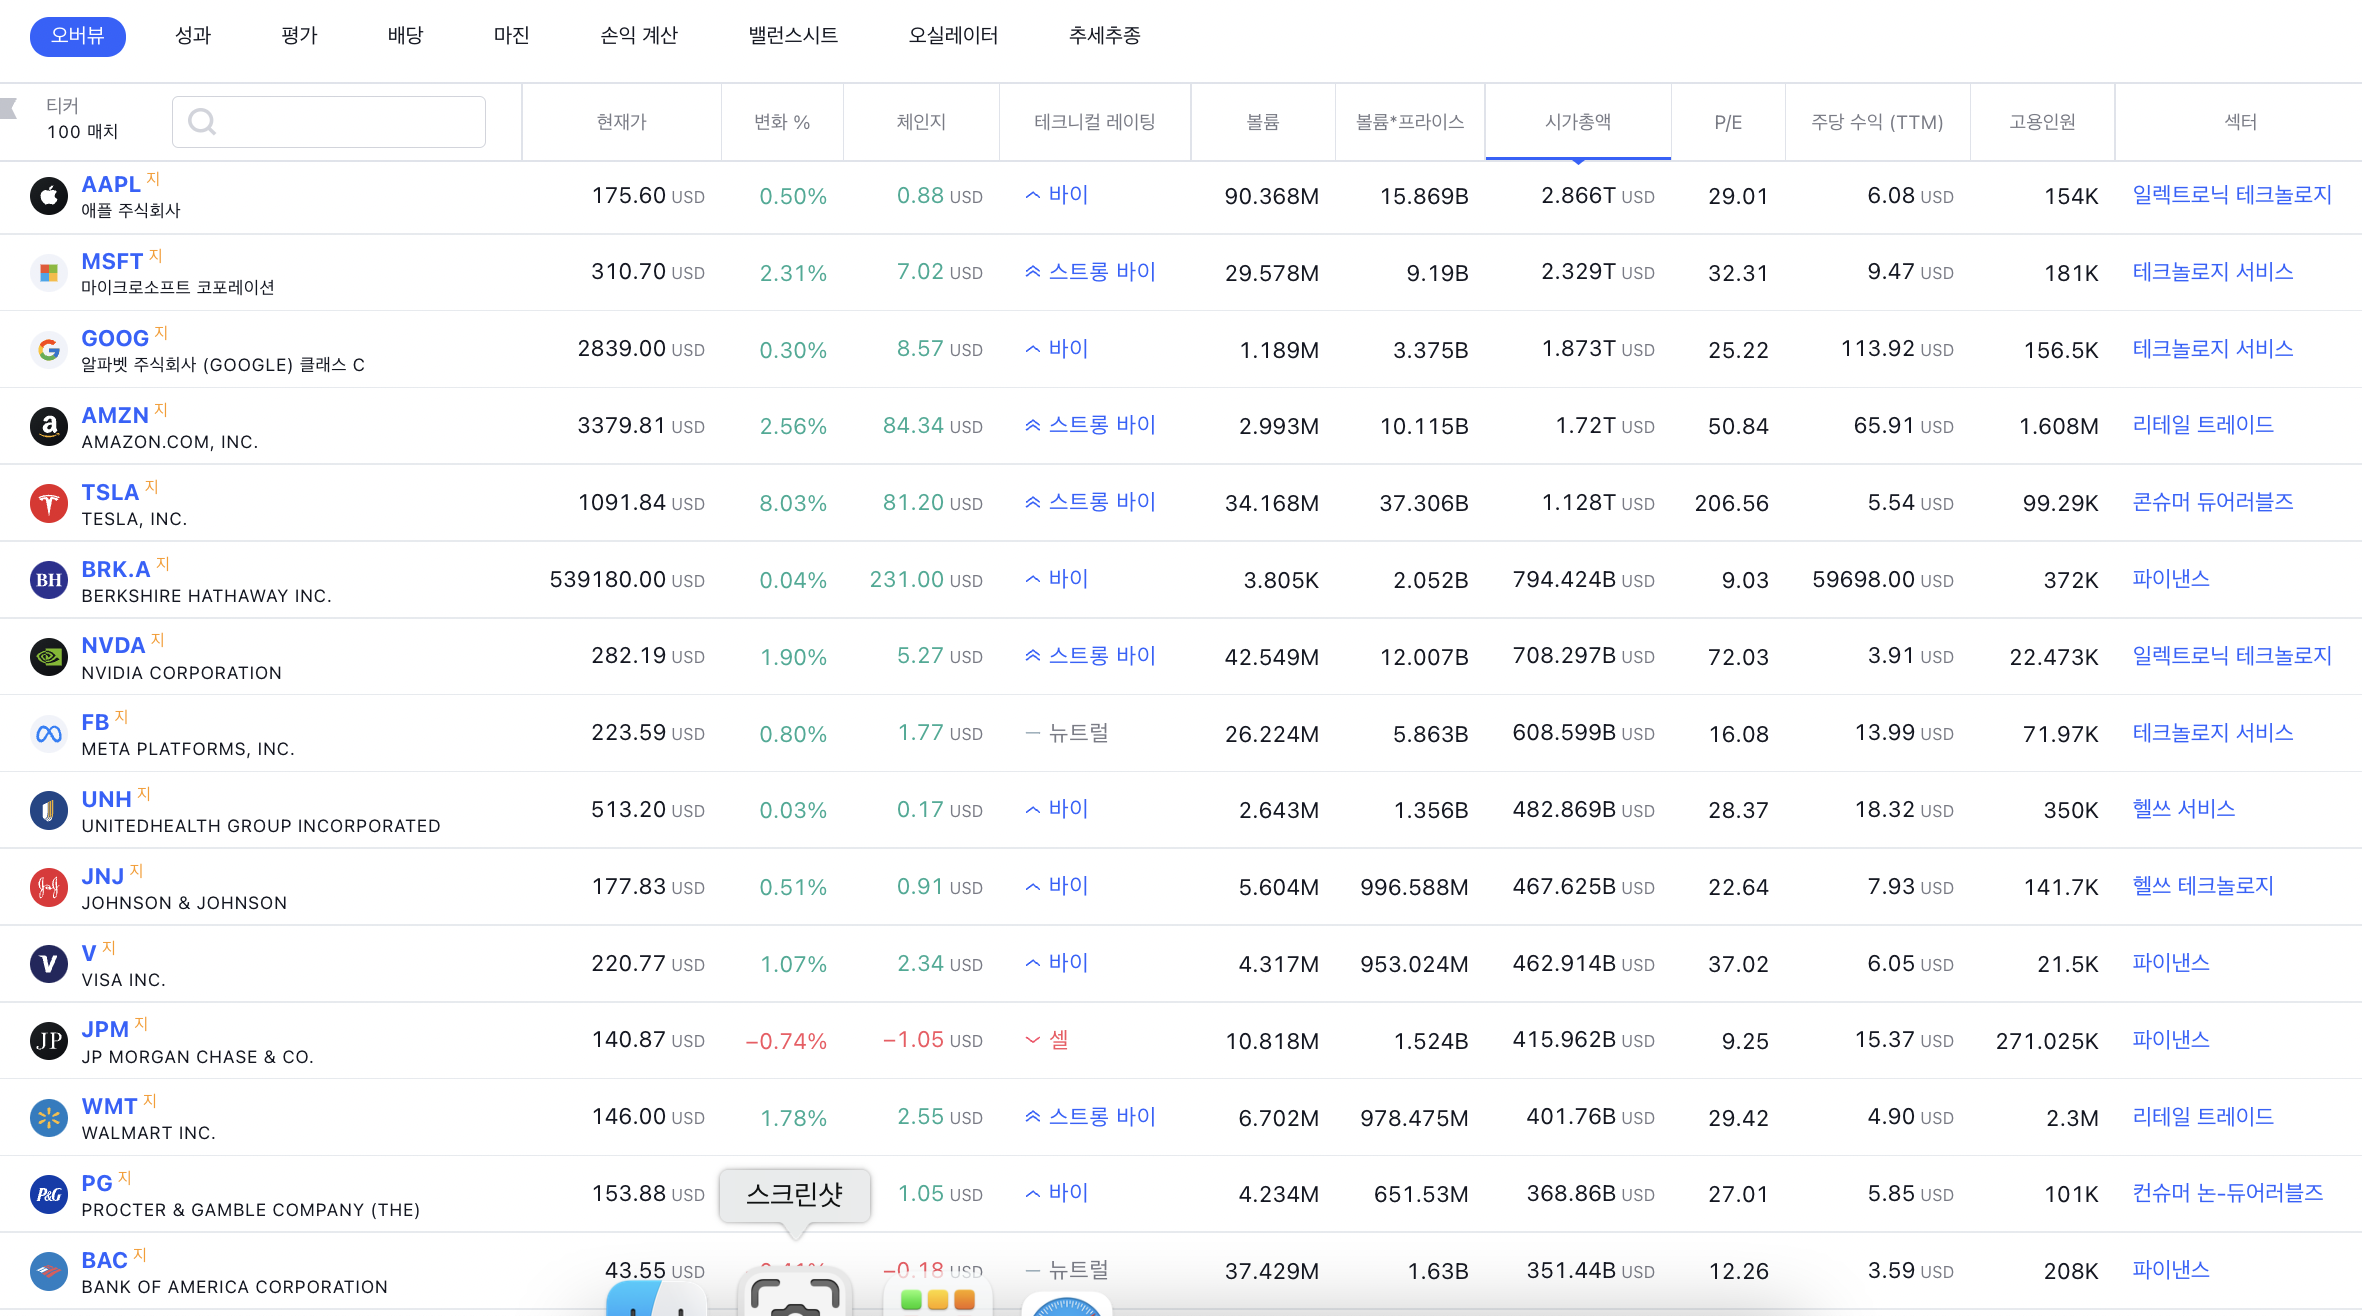The image size is (2362, 1316).
Task: Open JPM's 파이낸스 sector link
Action: point(2170,1040)
